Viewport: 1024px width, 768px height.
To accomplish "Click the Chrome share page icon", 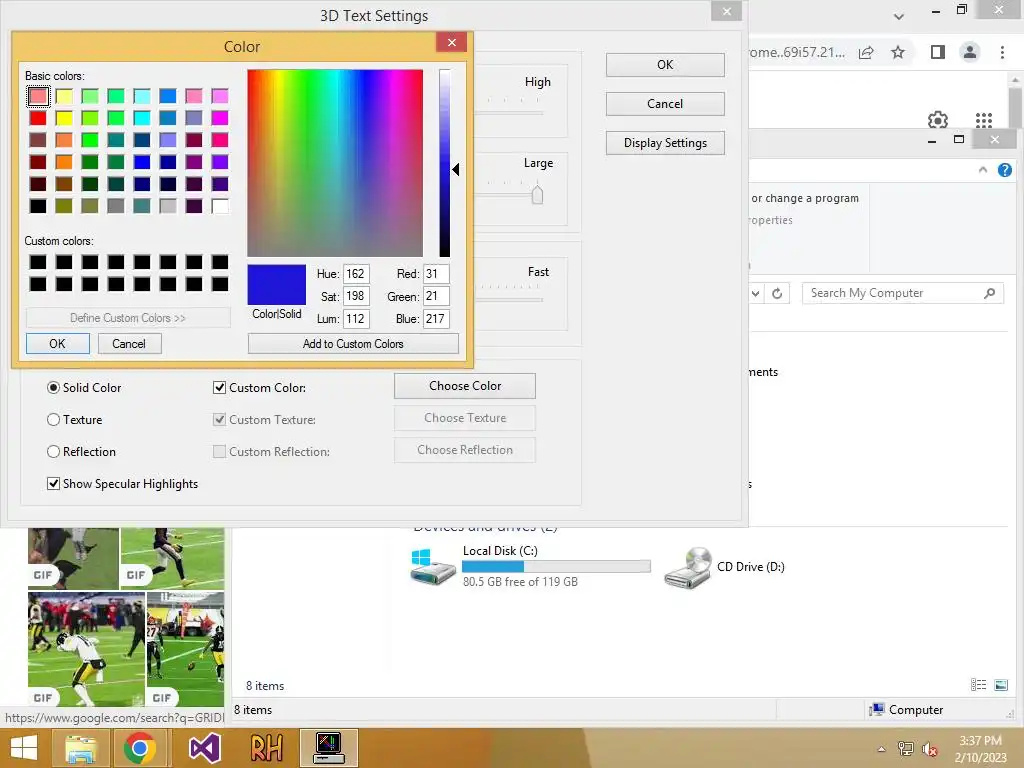I will coord(866,52).
